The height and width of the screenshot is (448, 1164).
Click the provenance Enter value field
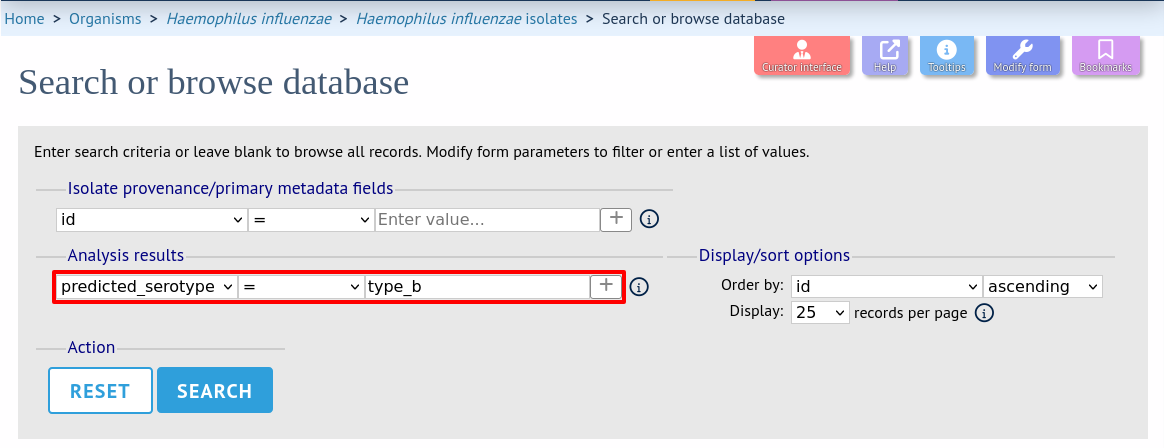tap(487, 220)
